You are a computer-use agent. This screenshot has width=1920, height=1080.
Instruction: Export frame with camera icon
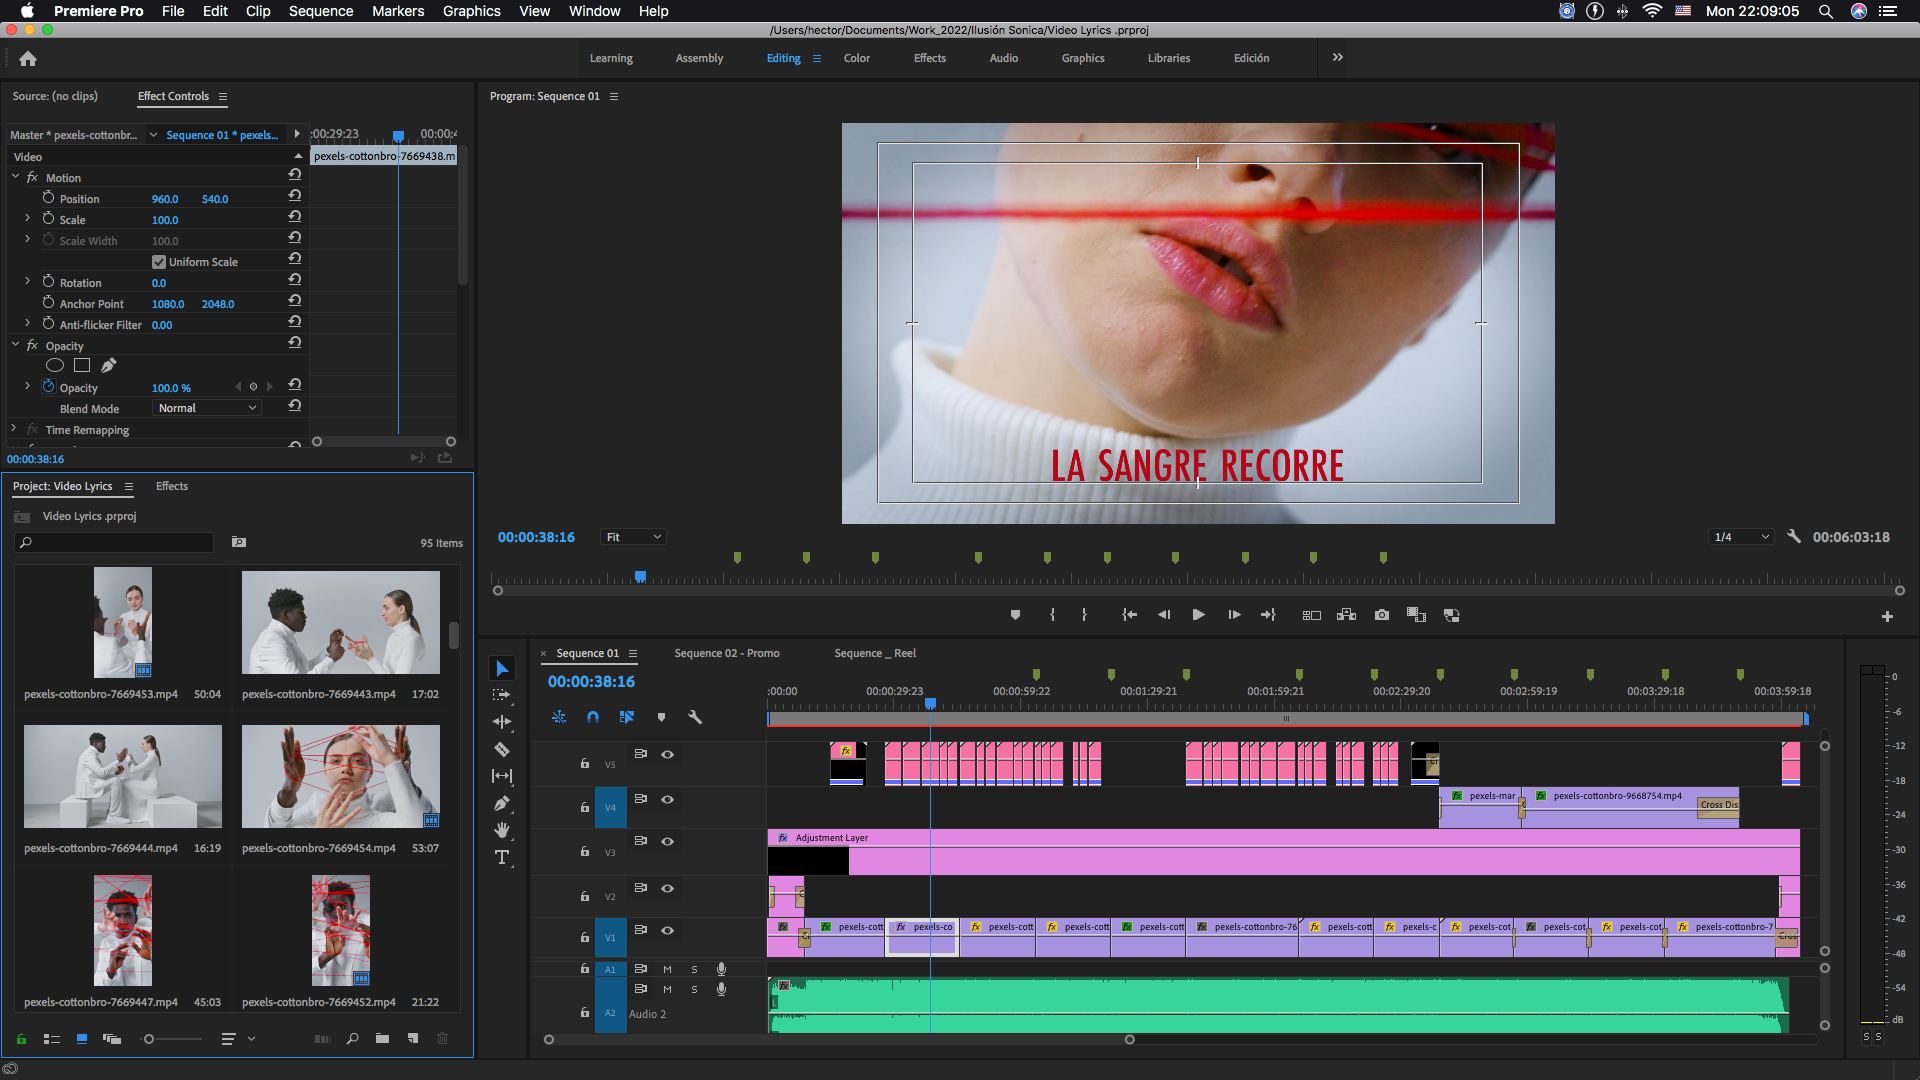point(1382,615)
